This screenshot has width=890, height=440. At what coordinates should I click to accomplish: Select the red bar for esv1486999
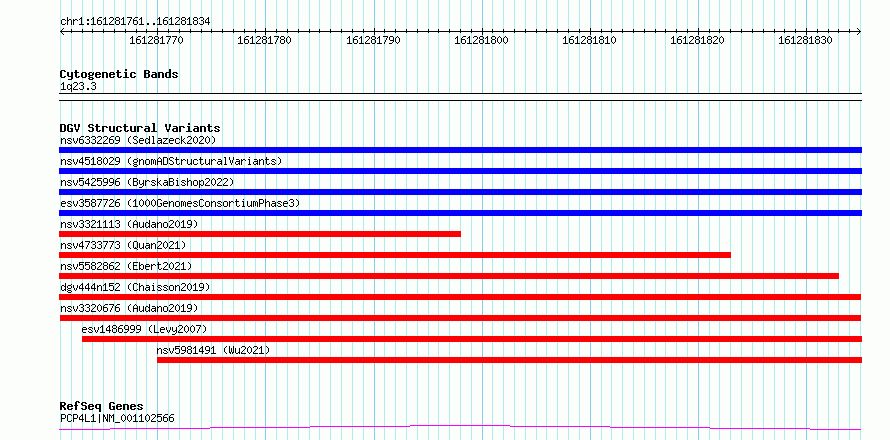(472, 339)
